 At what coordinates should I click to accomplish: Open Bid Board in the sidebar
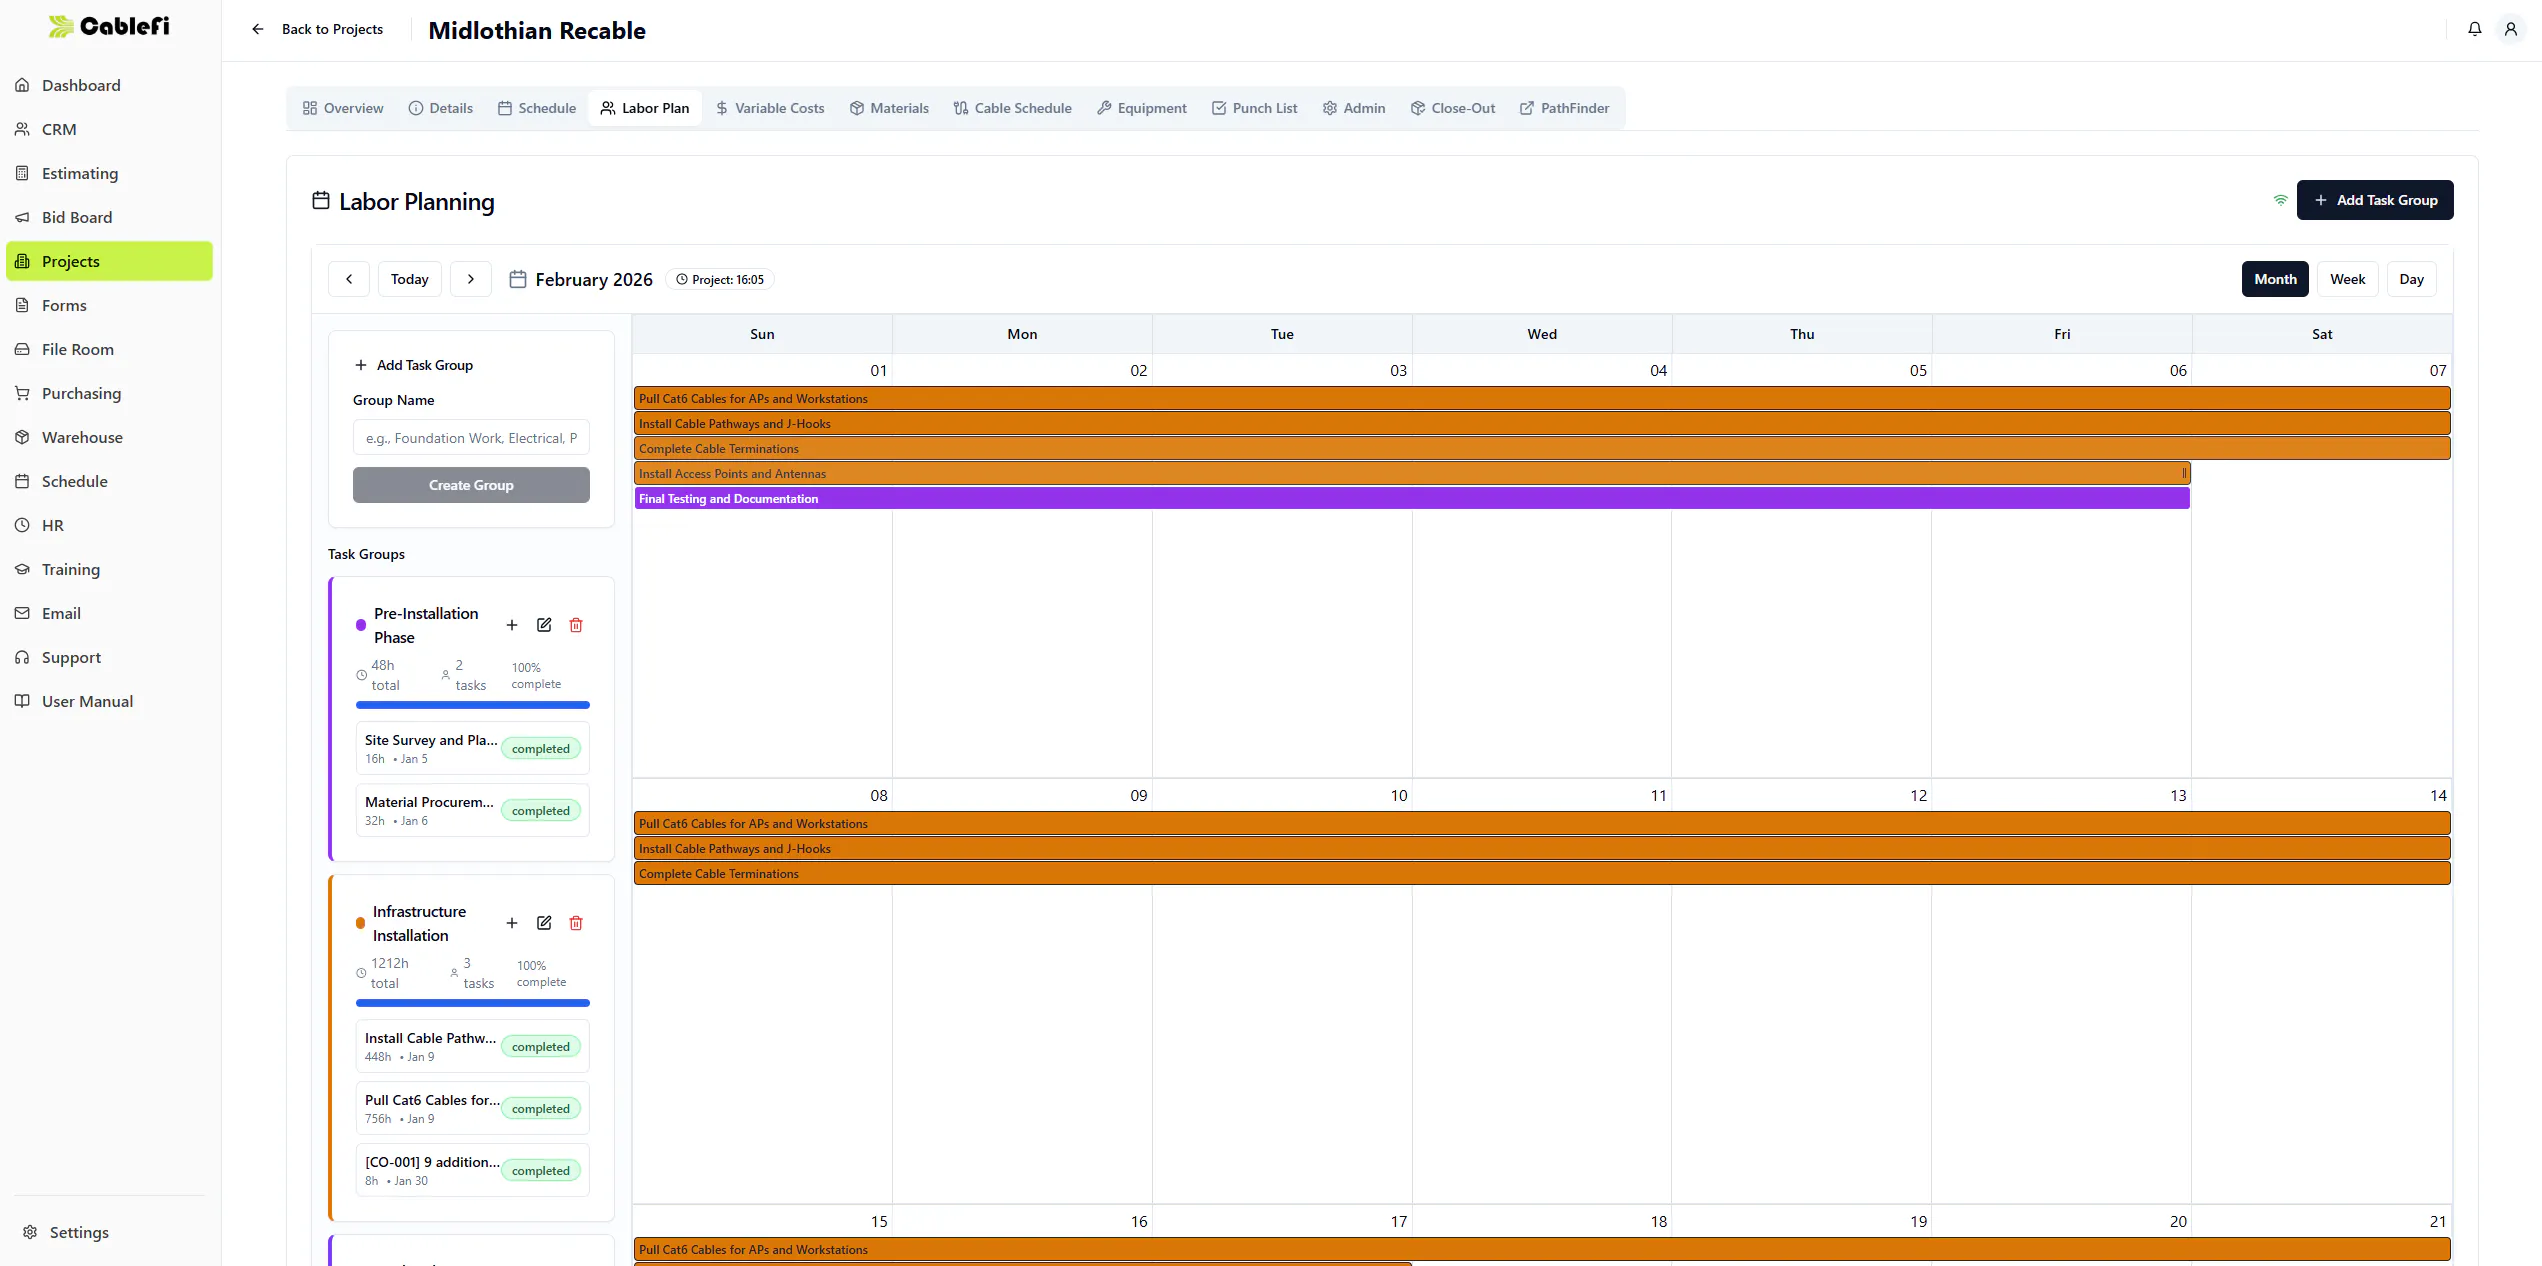click(109, 217)
